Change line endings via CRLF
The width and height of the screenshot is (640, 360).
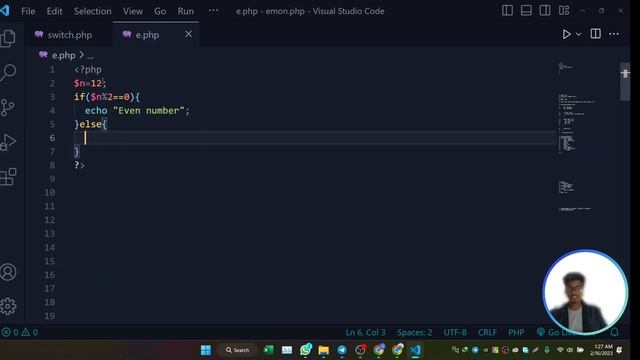click(487, 333)
